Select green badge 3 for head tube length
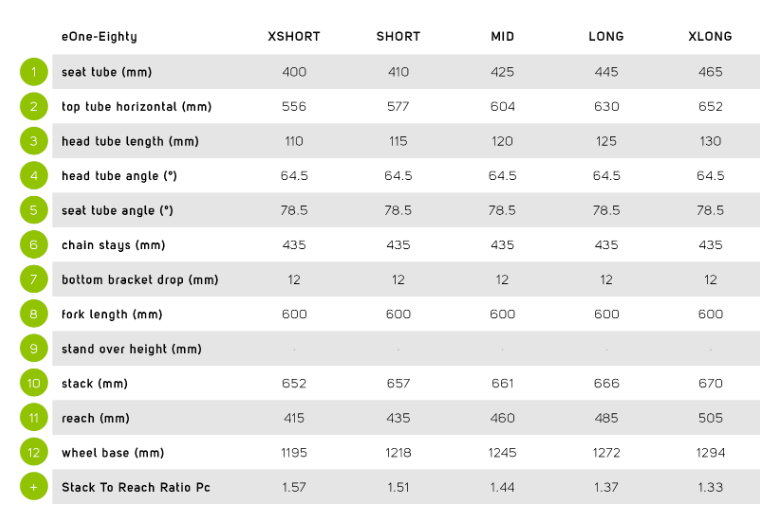The image size is (760, 527). click(x=34, y=141)
